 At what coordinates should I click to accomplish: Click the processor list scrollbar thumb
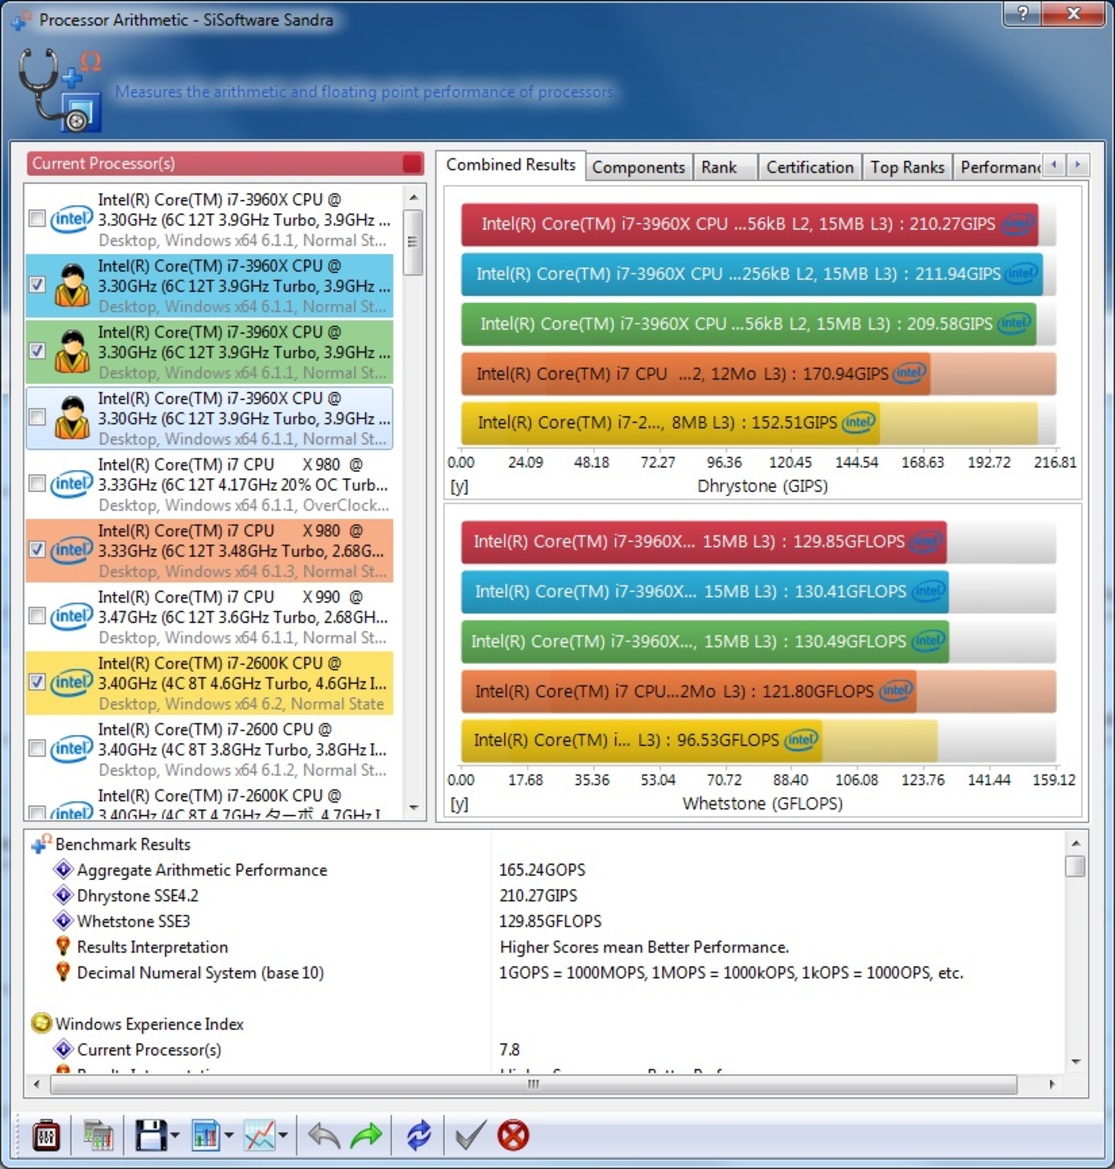(x=414, y=242)
